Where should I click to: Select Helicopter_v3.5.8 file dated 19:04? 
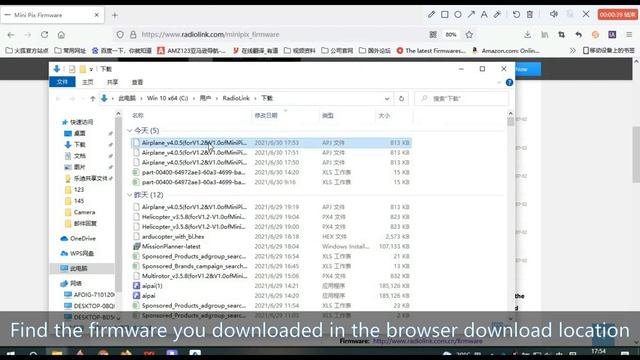click(271, 217)
